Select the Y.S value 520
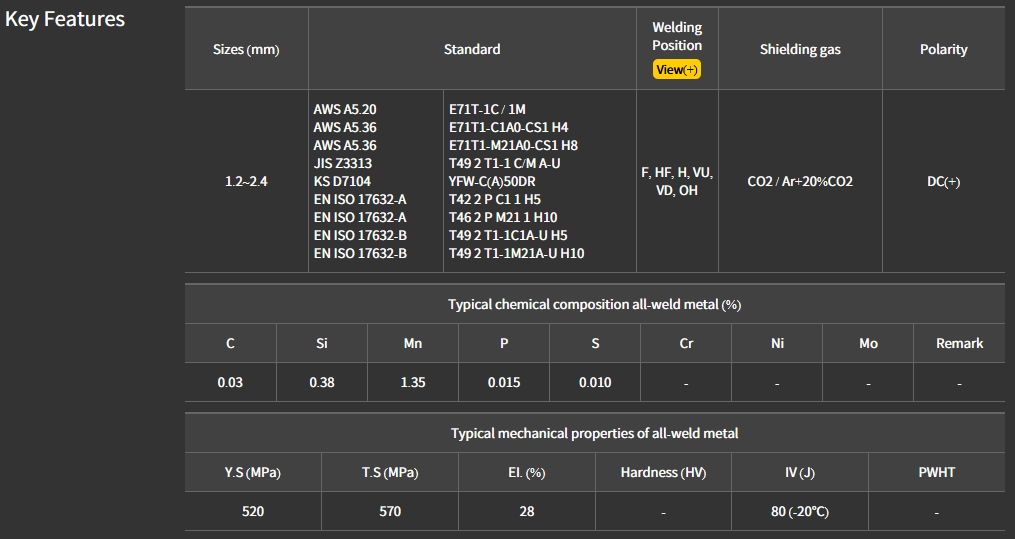This screenshot has height=539, width=1015. click(253, 511)
